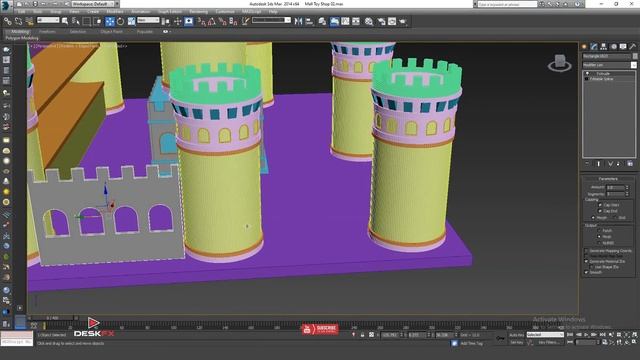The height and width of the screenshot is (360, 640).
Task: Open the Modifier List dropdown
Action: click(x=609, y=65)
